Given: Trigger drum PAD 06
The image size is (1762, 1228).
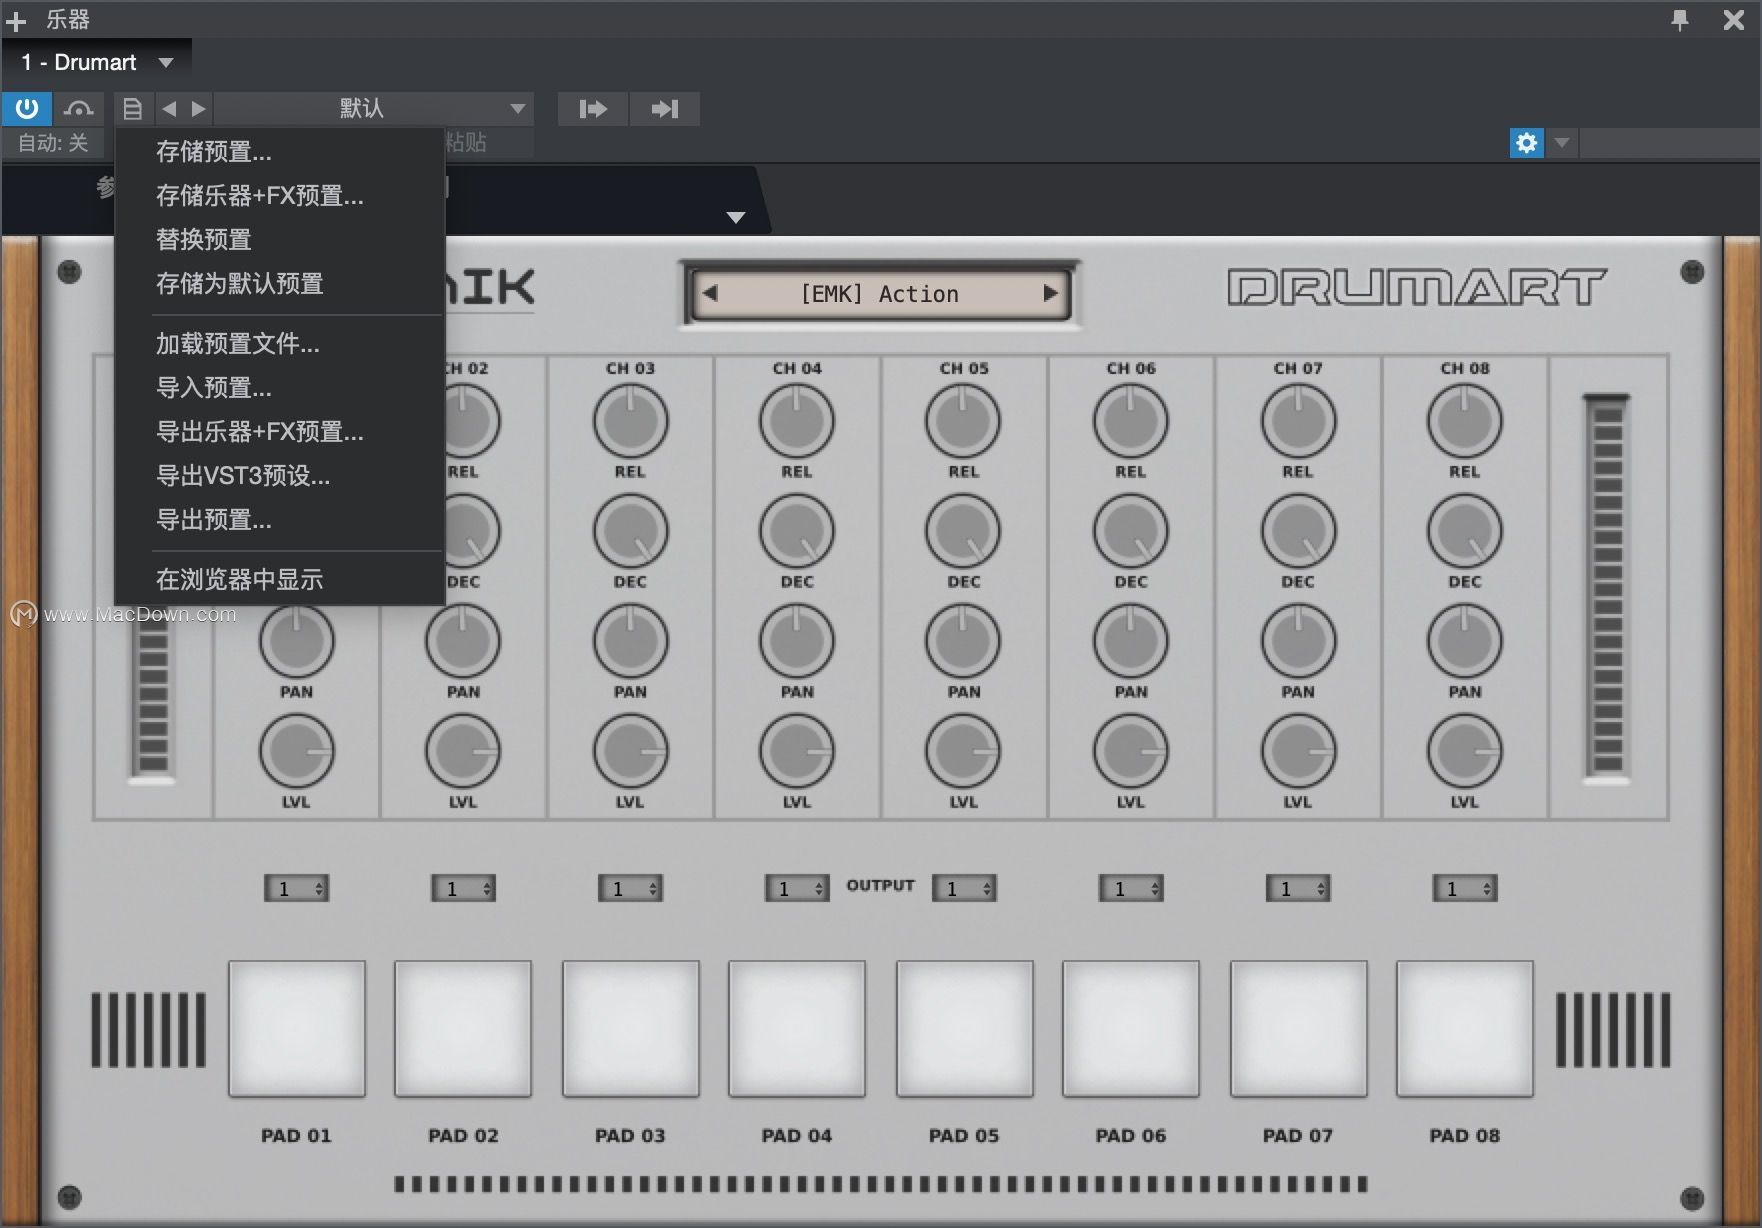Looking at the screenshot, I should pyautogui.click(x=1131, y=1029).
